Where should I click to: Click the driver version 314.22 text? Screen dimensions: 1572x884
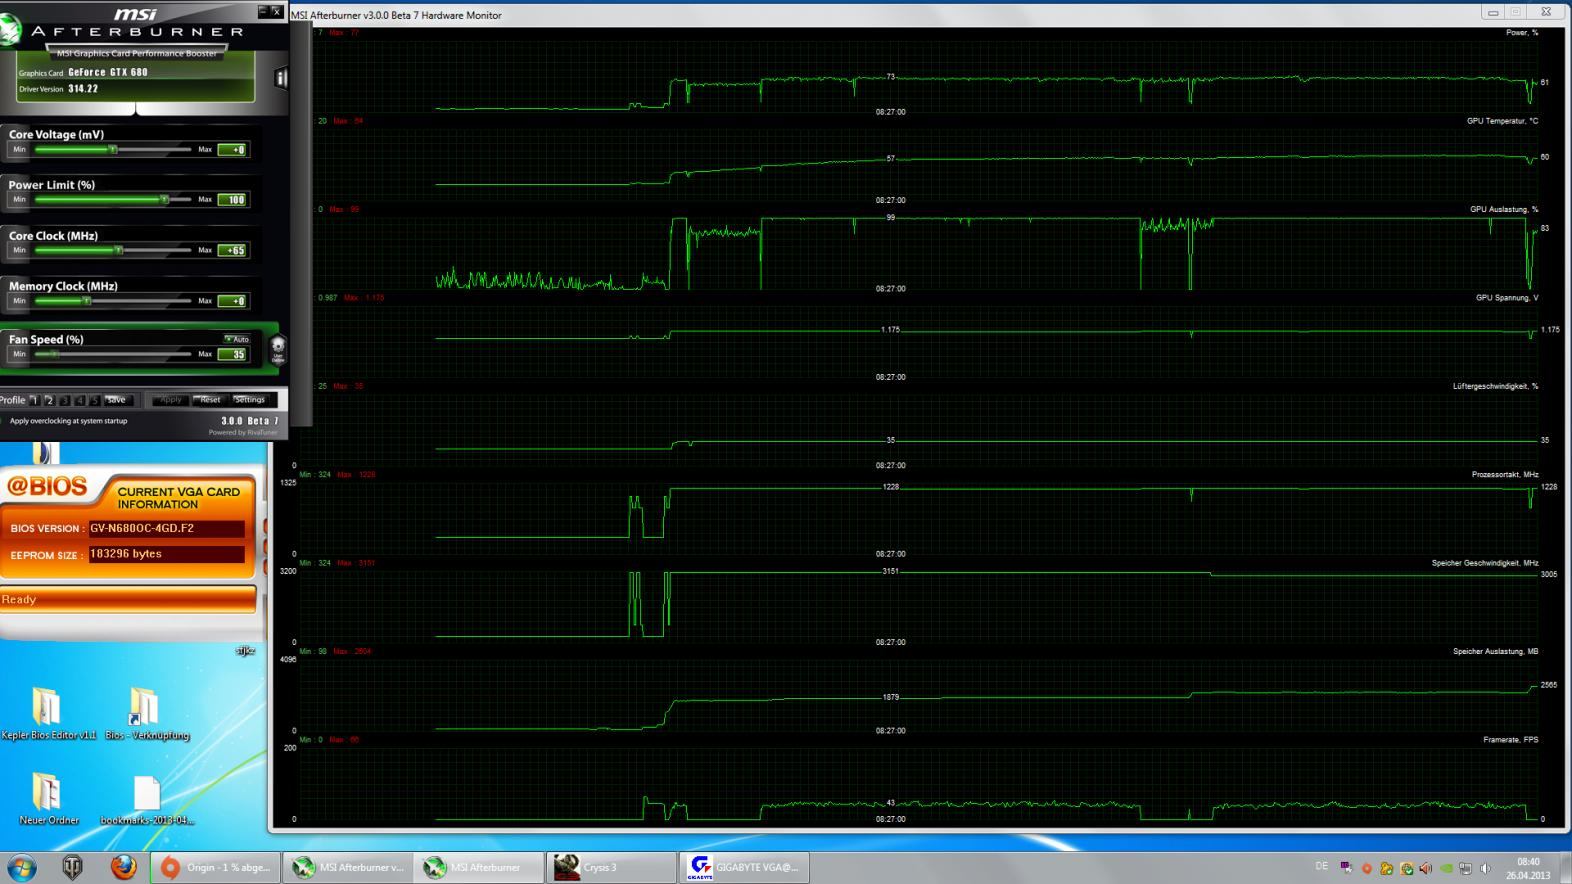tap(83, 89)
